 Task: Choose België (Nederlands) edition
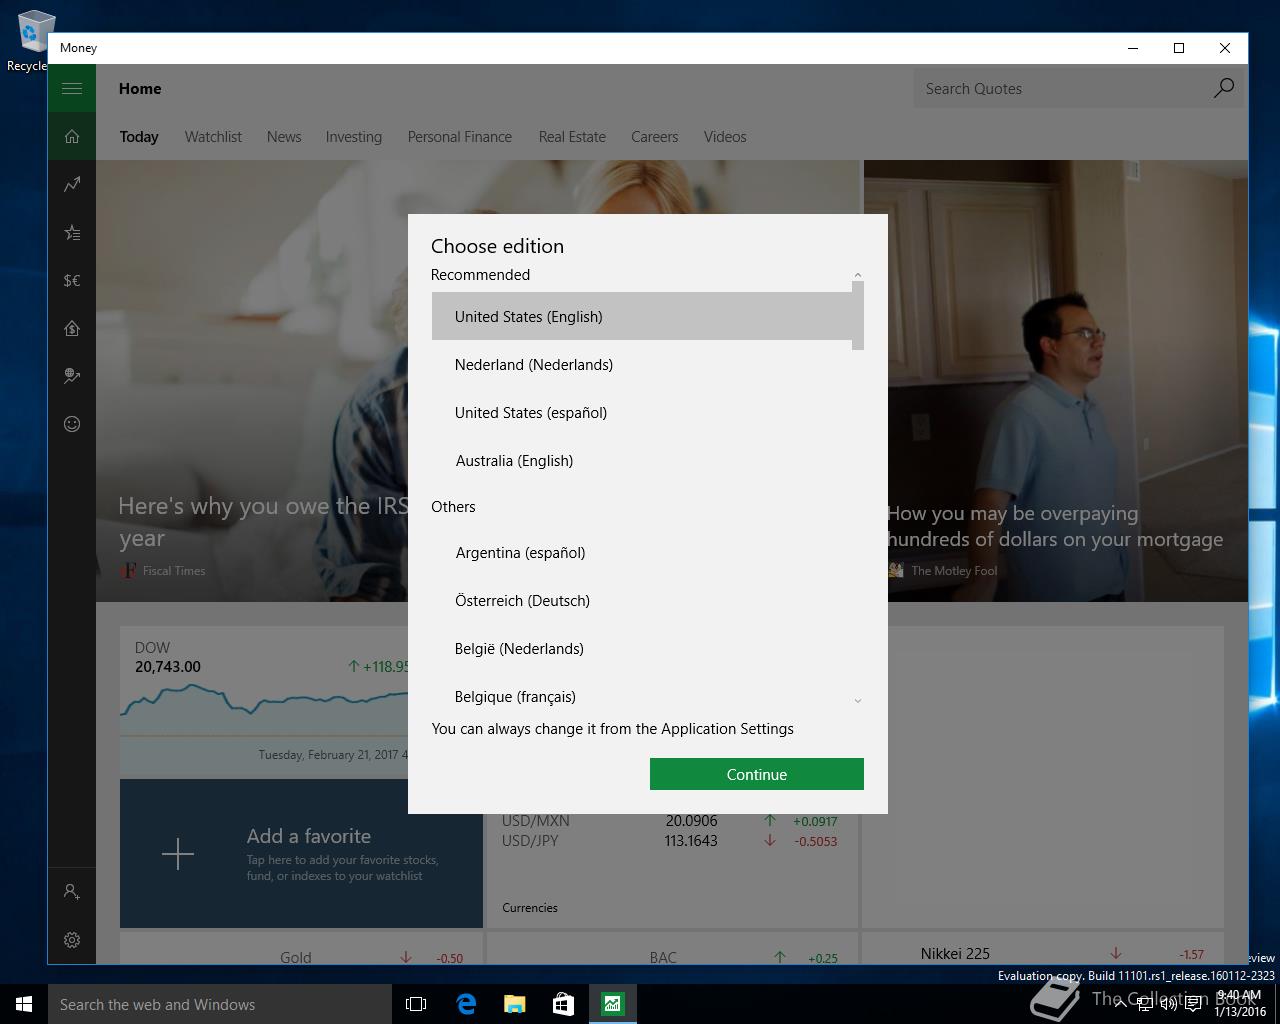pyautogui.click(x=641, y=648)
